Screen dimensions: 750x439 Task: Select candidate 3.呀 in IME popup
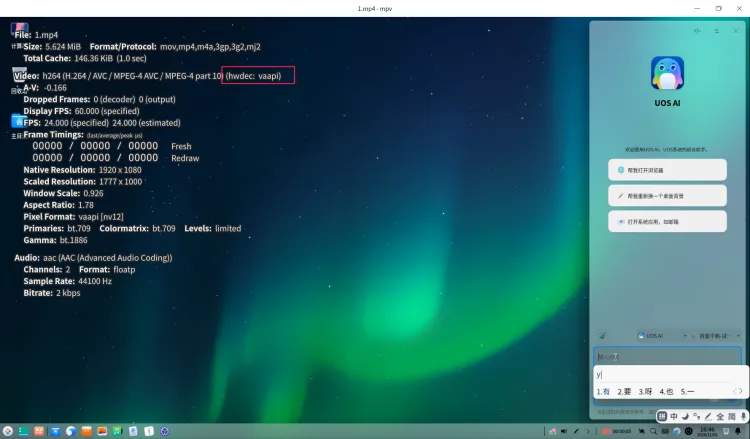click(645, 392)
